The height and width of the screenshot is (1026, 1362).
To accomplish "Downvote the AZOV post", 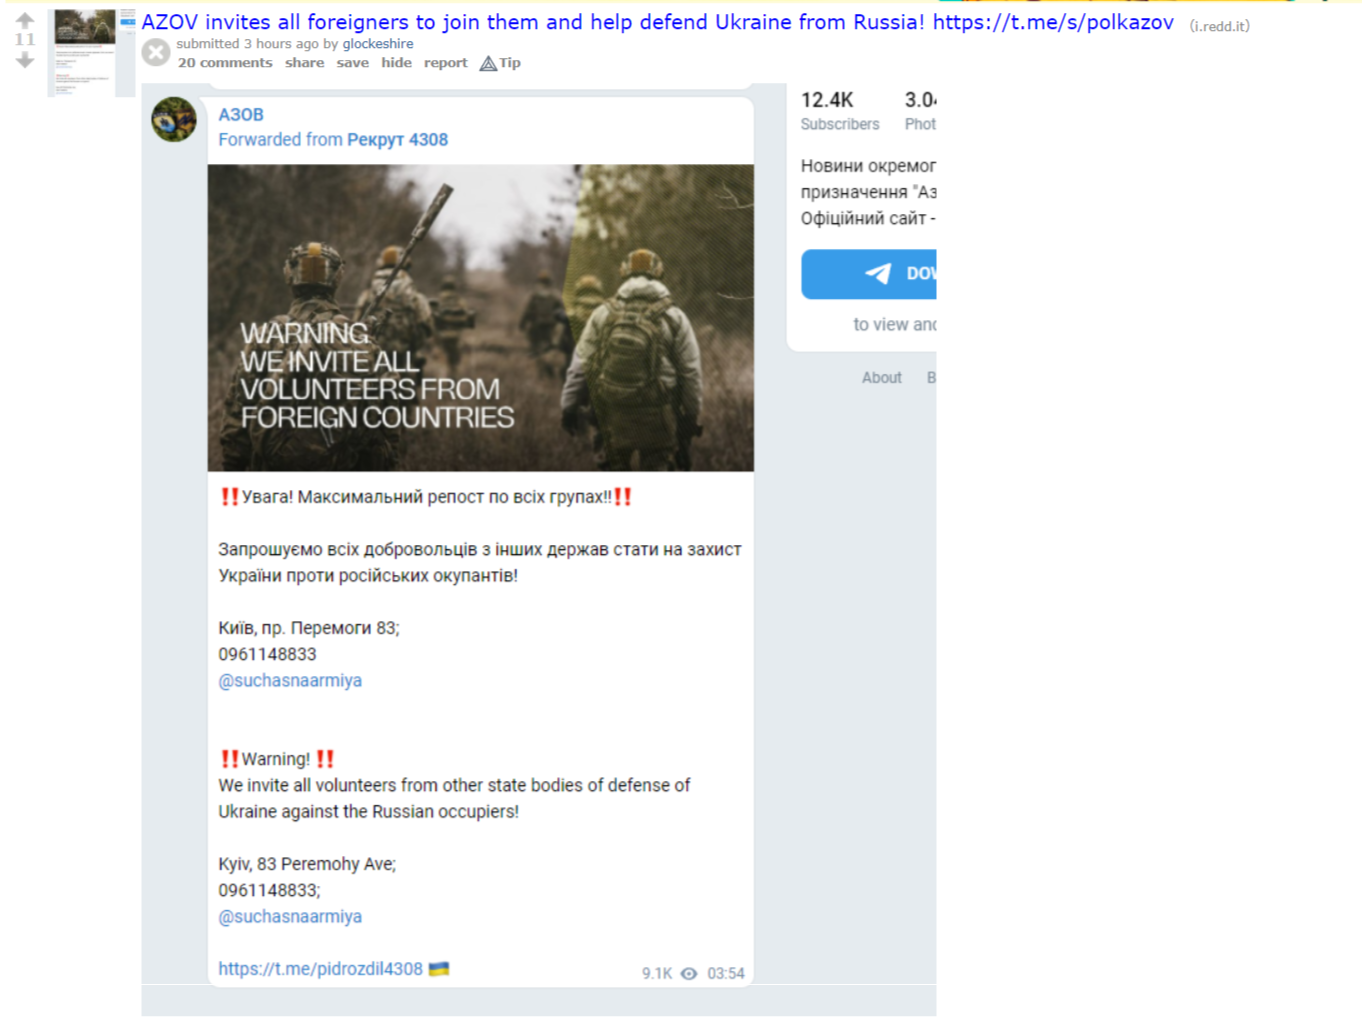I will pos(25,60).
